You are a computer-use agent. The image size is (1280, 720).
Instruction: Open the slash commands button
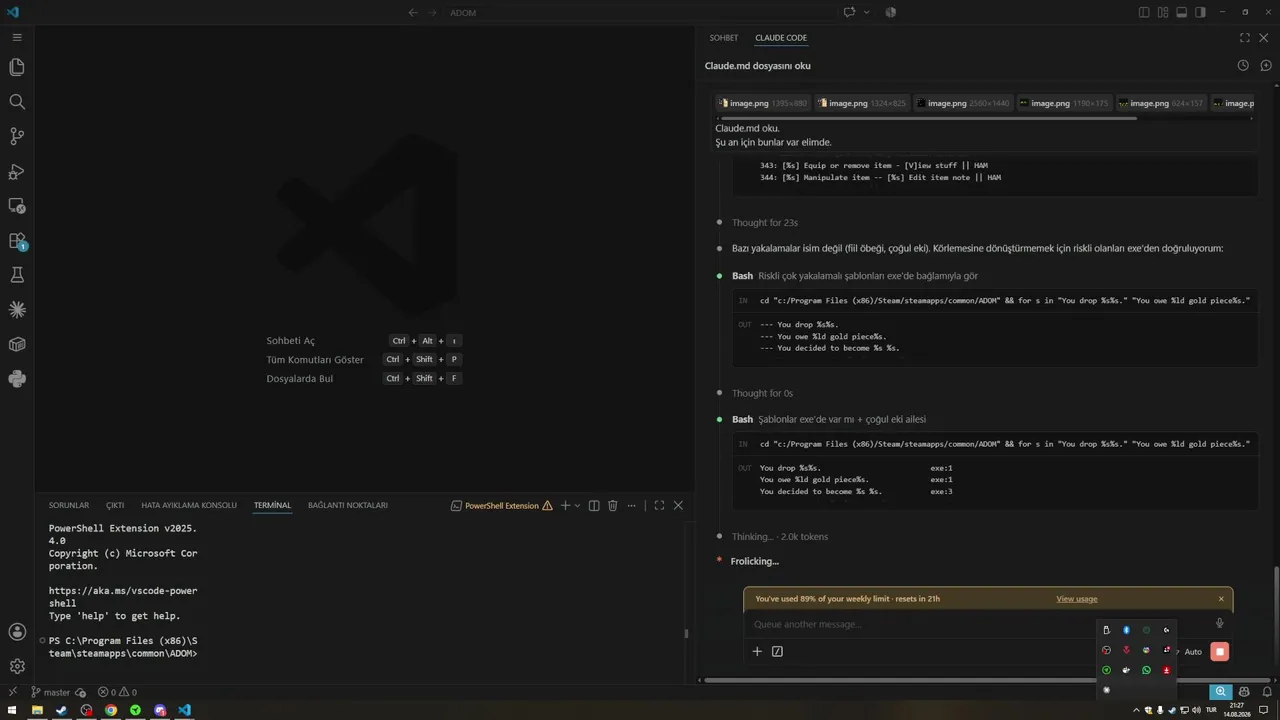pyautogui.click(x=778, y=651)
